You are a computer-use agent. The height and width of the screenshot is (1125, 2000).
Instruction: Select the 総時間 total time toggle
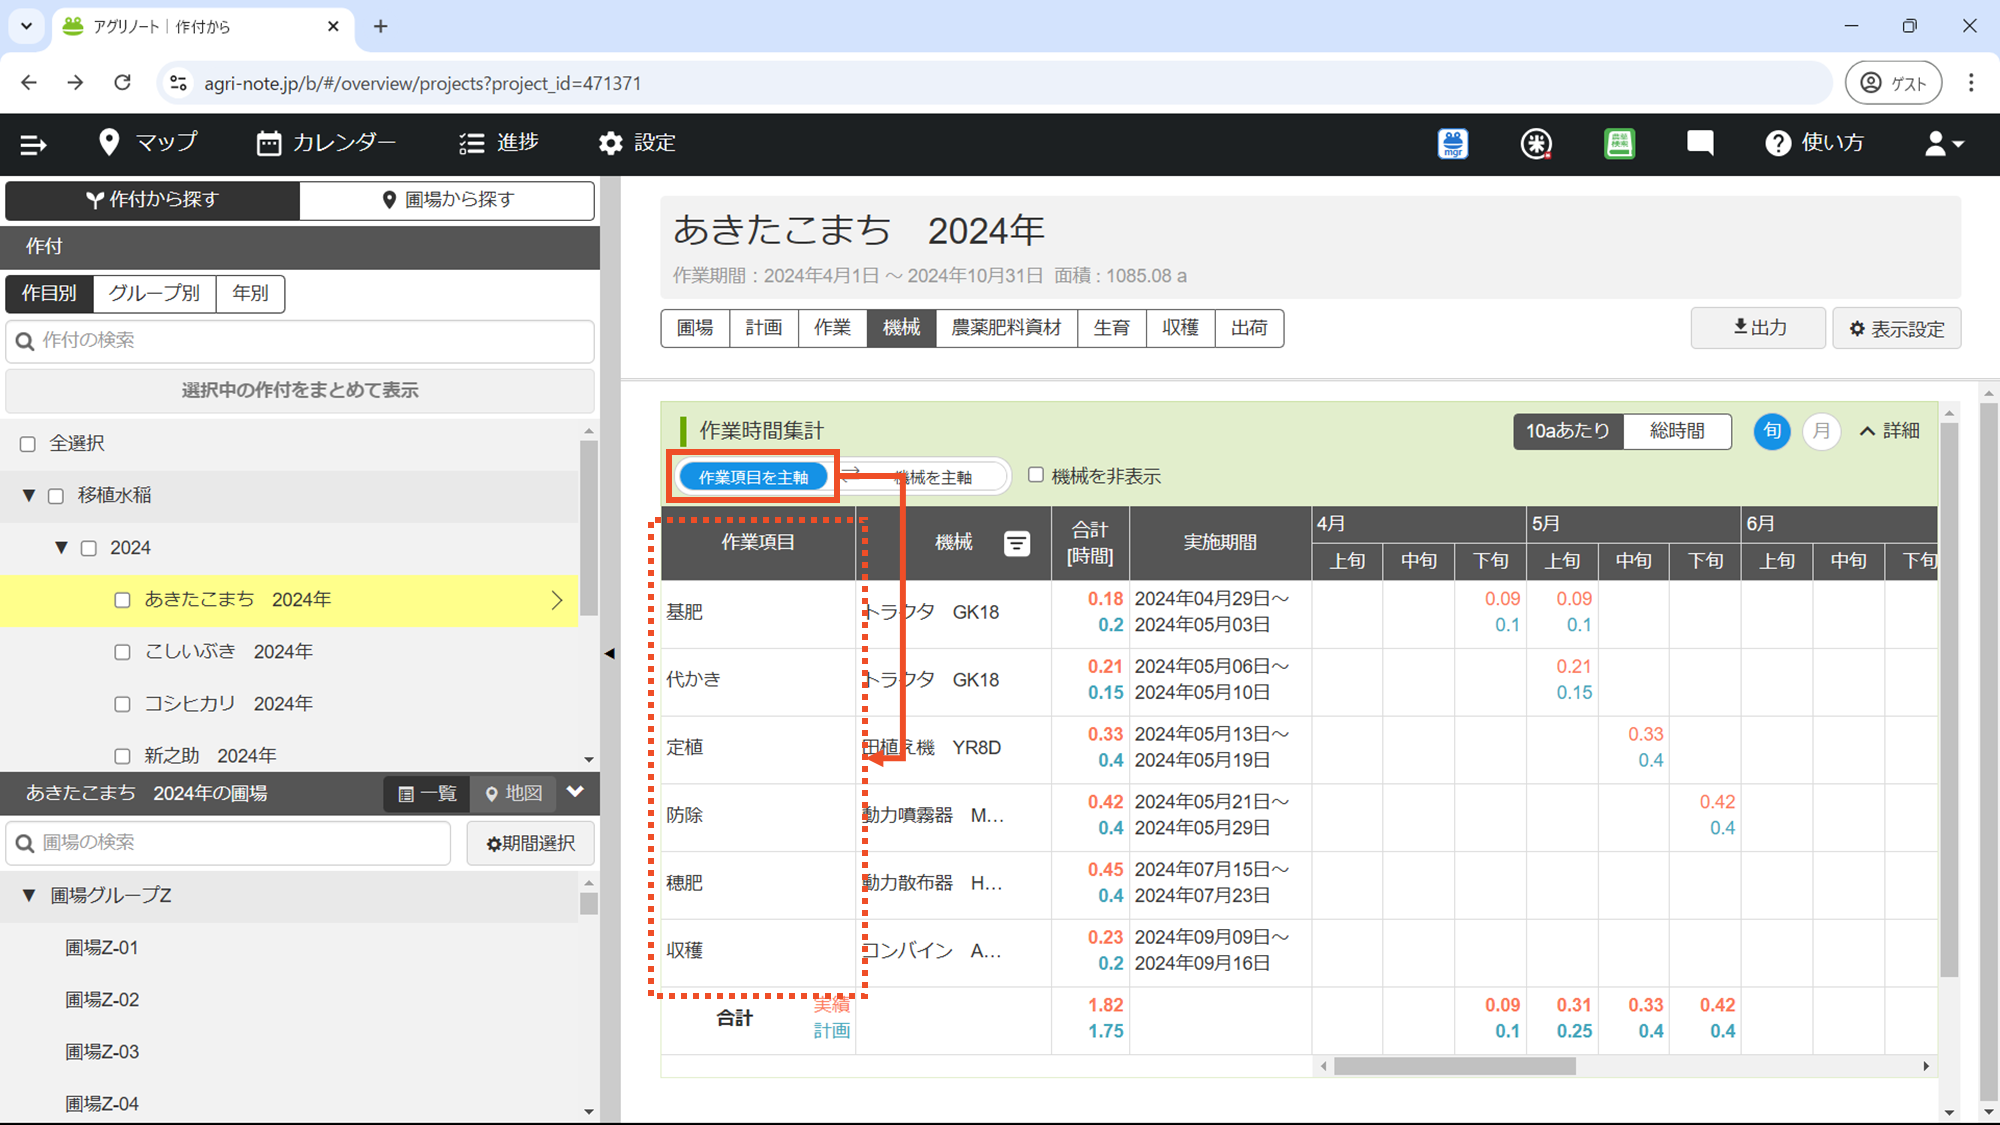coord(1677,431)
